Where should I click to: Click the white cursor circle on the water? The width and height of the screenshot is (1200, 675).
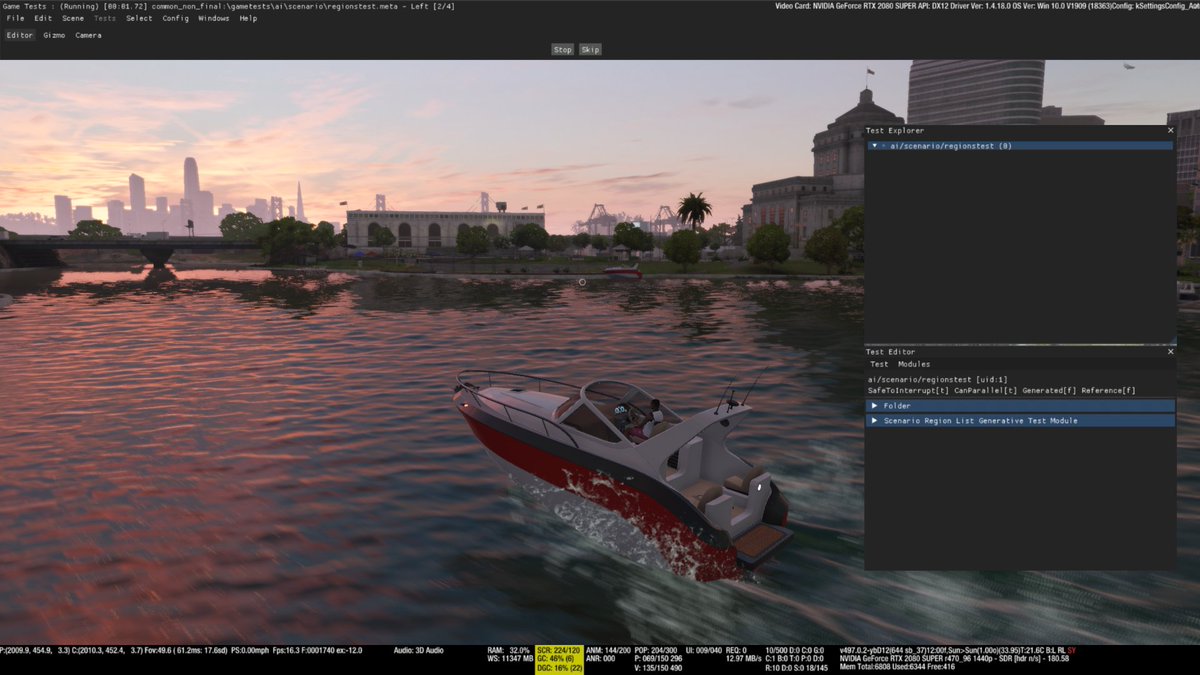click(x=582, y=282)
